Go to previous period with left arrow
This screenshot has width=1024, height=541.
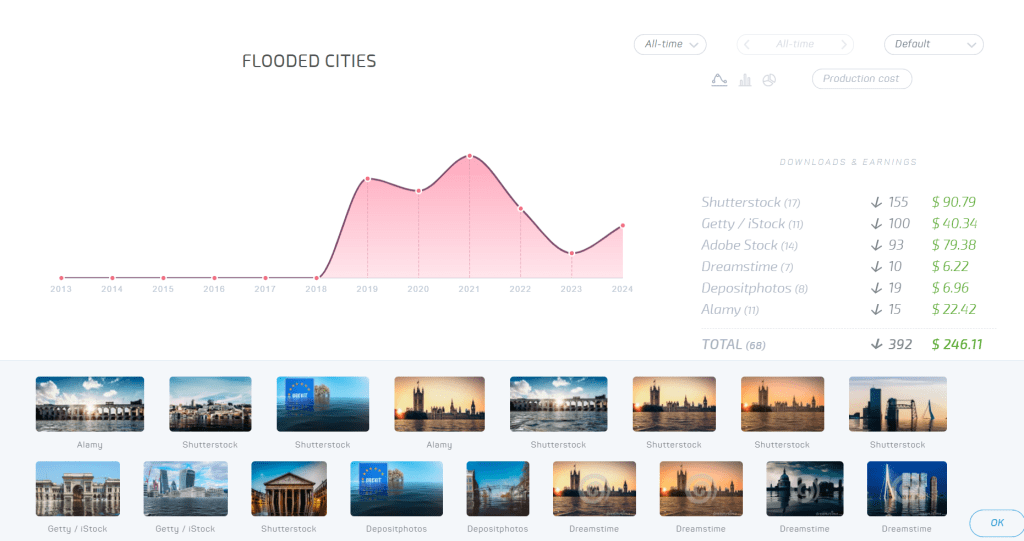click(x=747, y=44)
